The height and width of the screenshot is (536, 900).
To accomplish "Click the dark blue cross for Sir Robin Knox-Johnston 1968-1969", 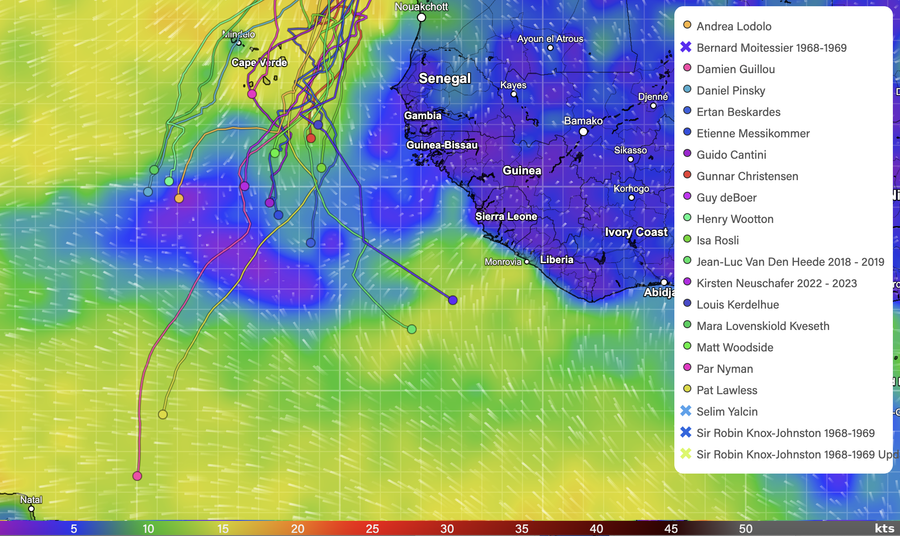I will point(686,432).
